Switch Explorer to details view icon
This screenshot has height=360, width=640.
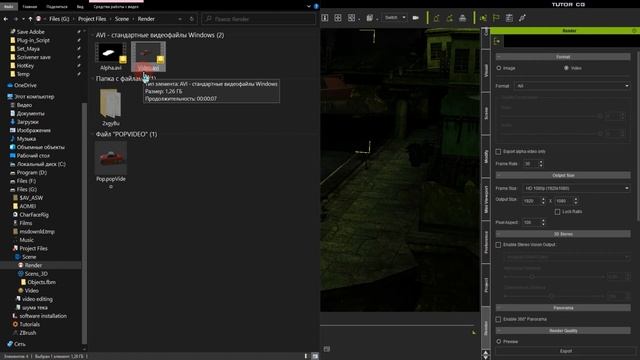coord(306,356)
